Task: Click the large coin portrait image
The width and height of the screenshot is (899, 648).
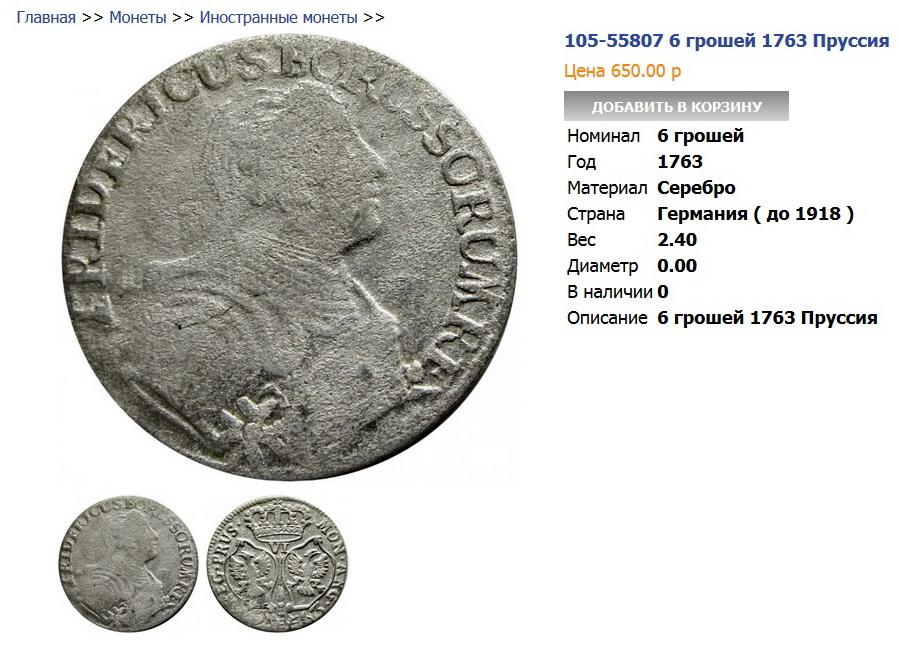Action: tap(288, 258)
